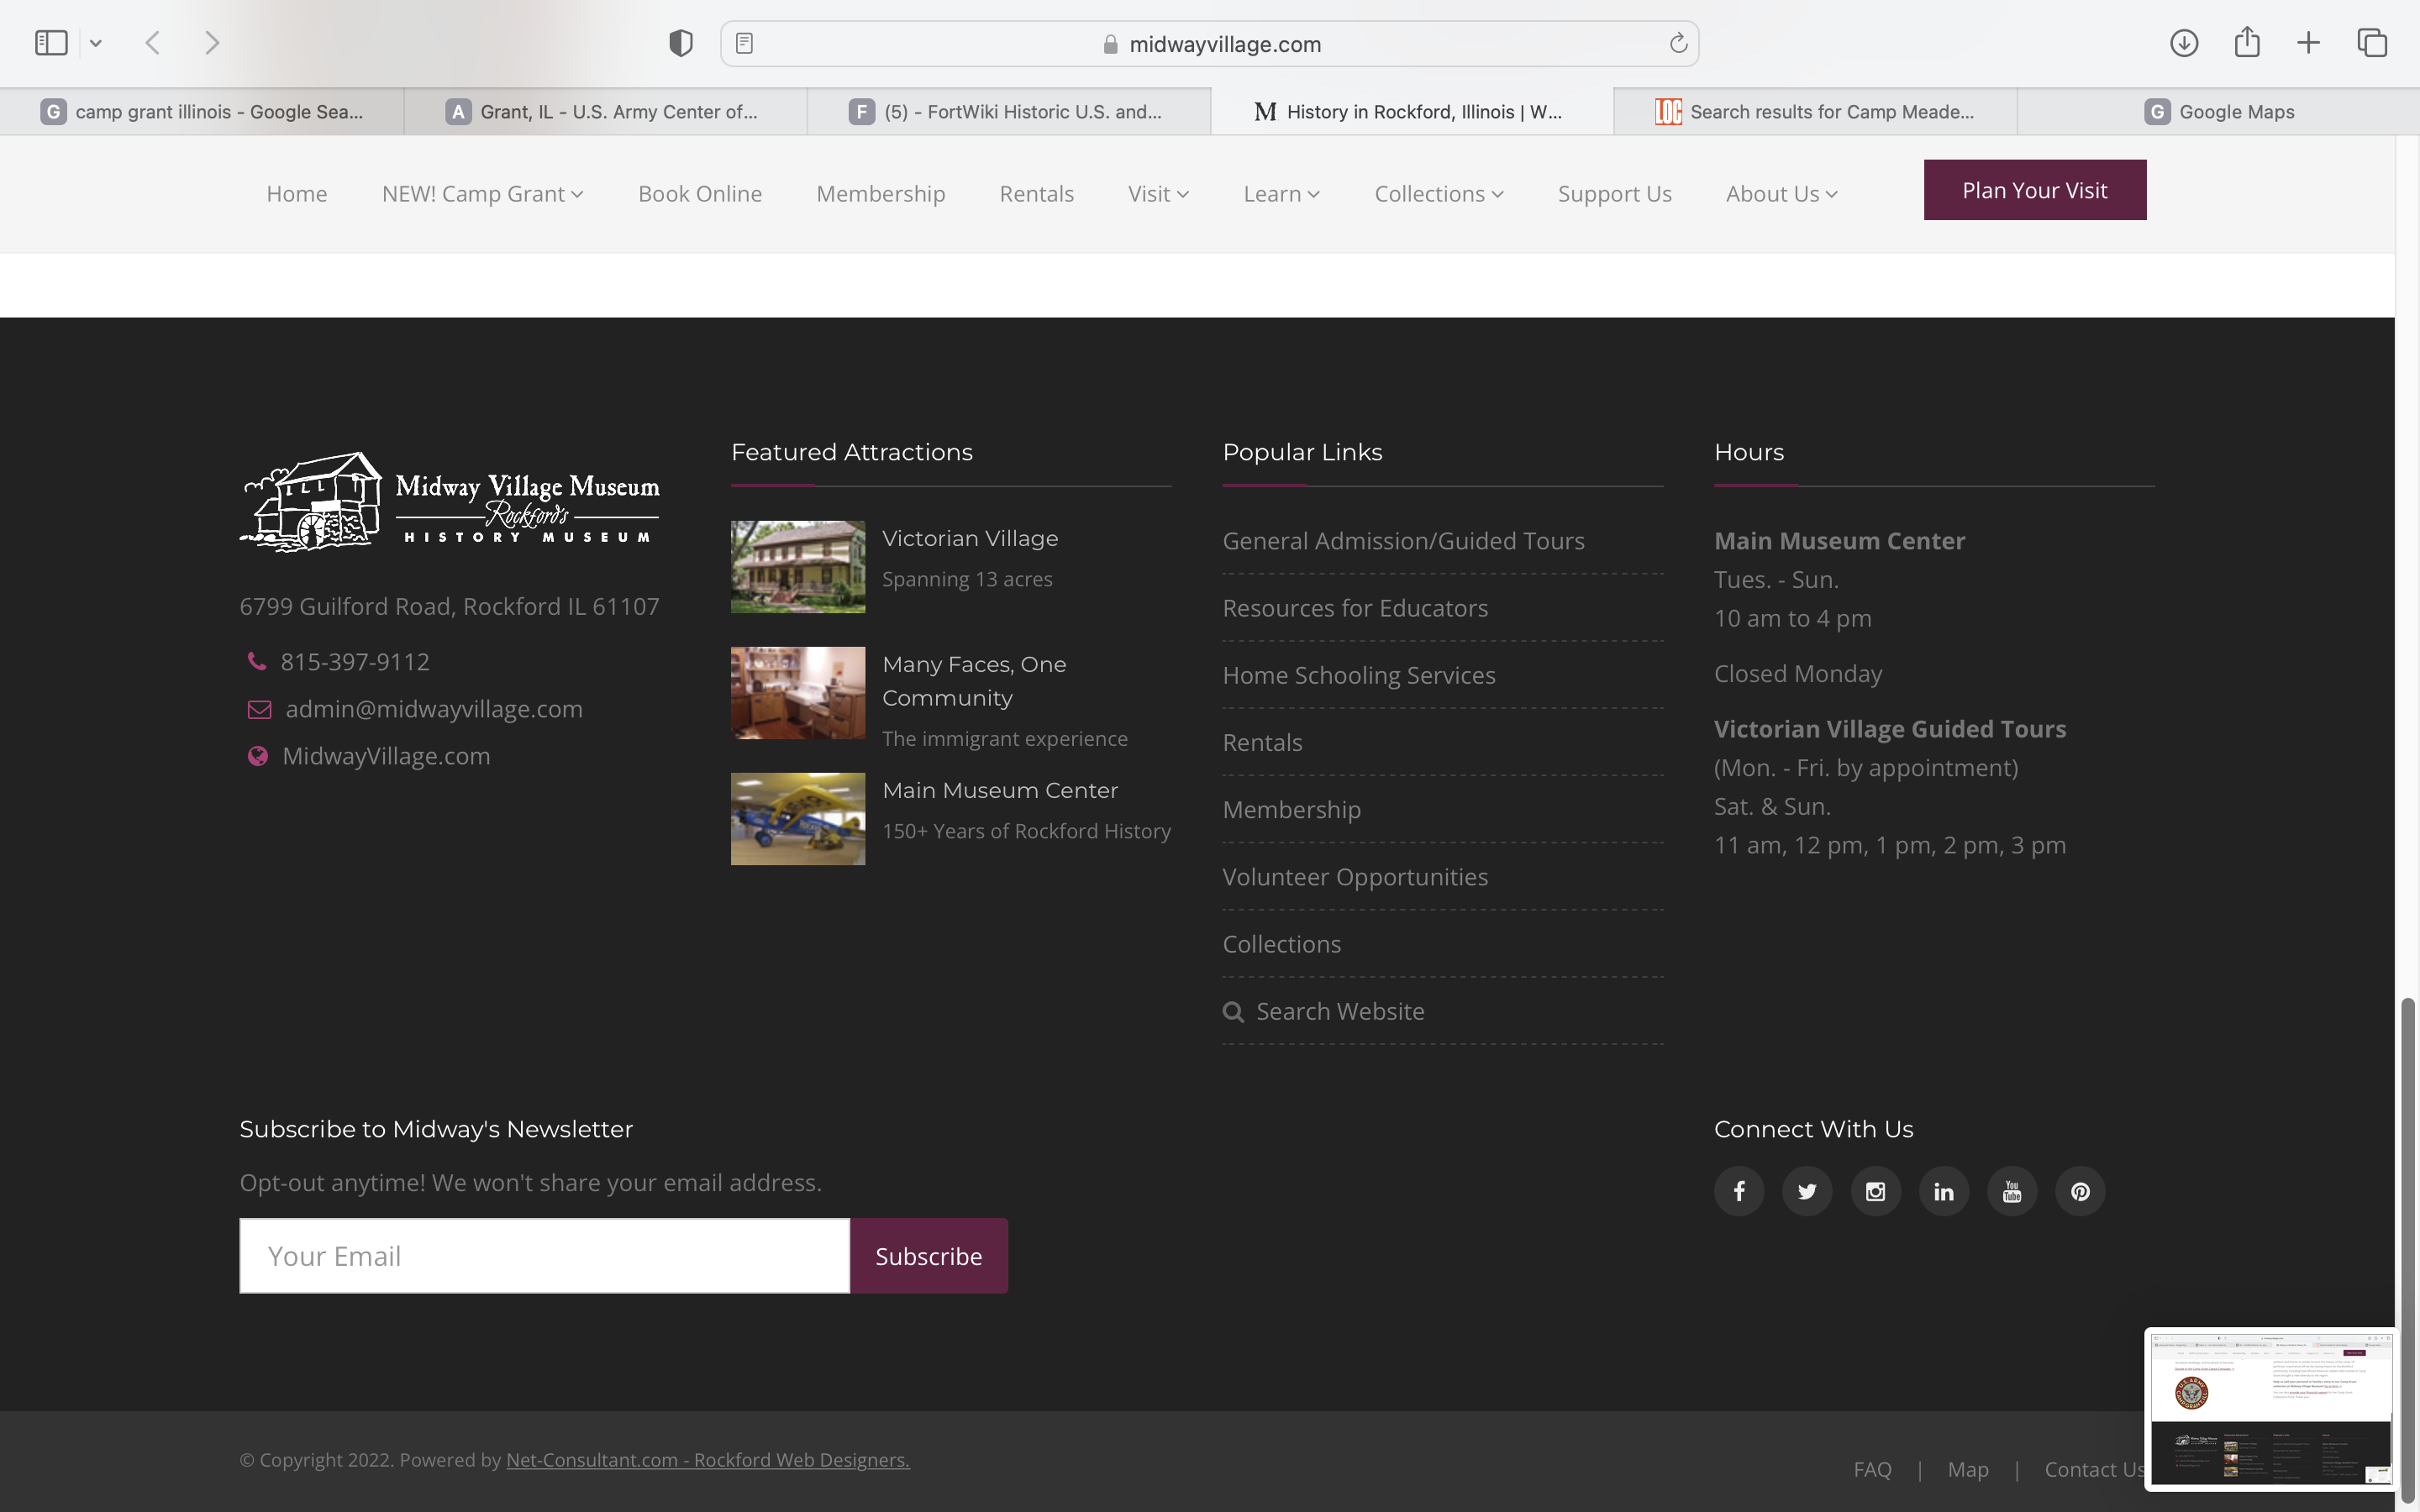Open the YouTube social icon
The image size is (2420, 1512).
(2012, 1191)
